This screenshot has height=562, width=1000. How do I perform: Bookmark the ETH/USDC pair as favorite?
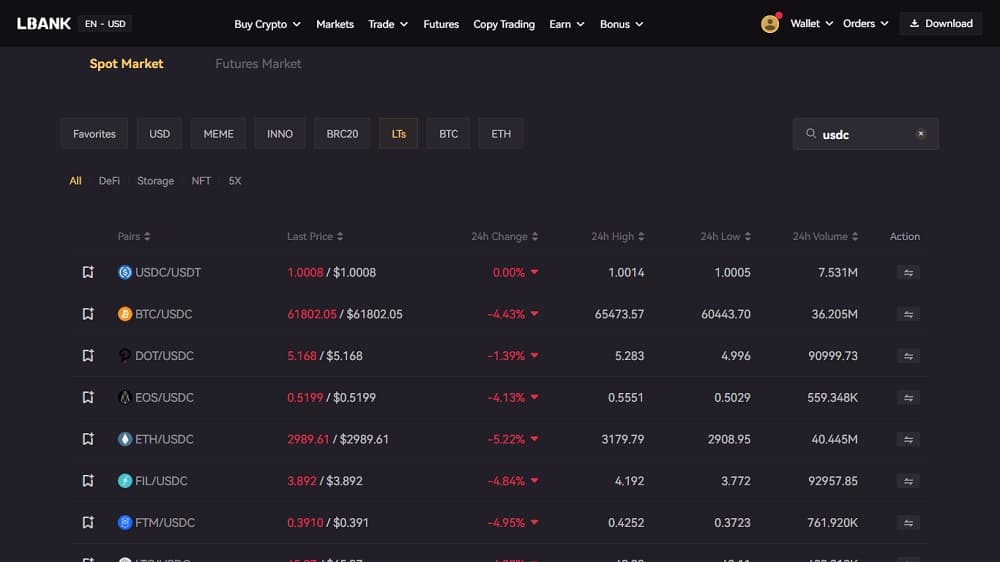[x=88, y=439]
